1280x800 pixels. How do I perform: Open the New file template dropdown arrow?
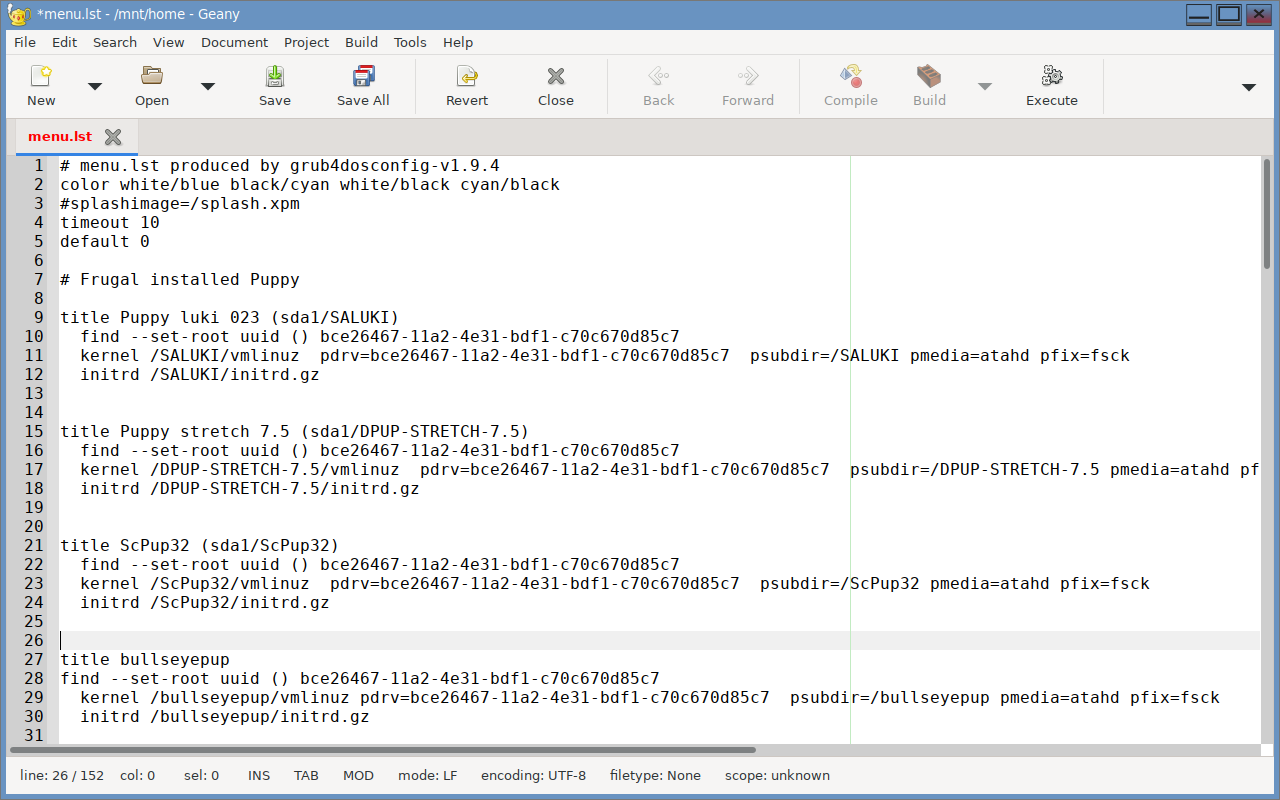(95, 87)
